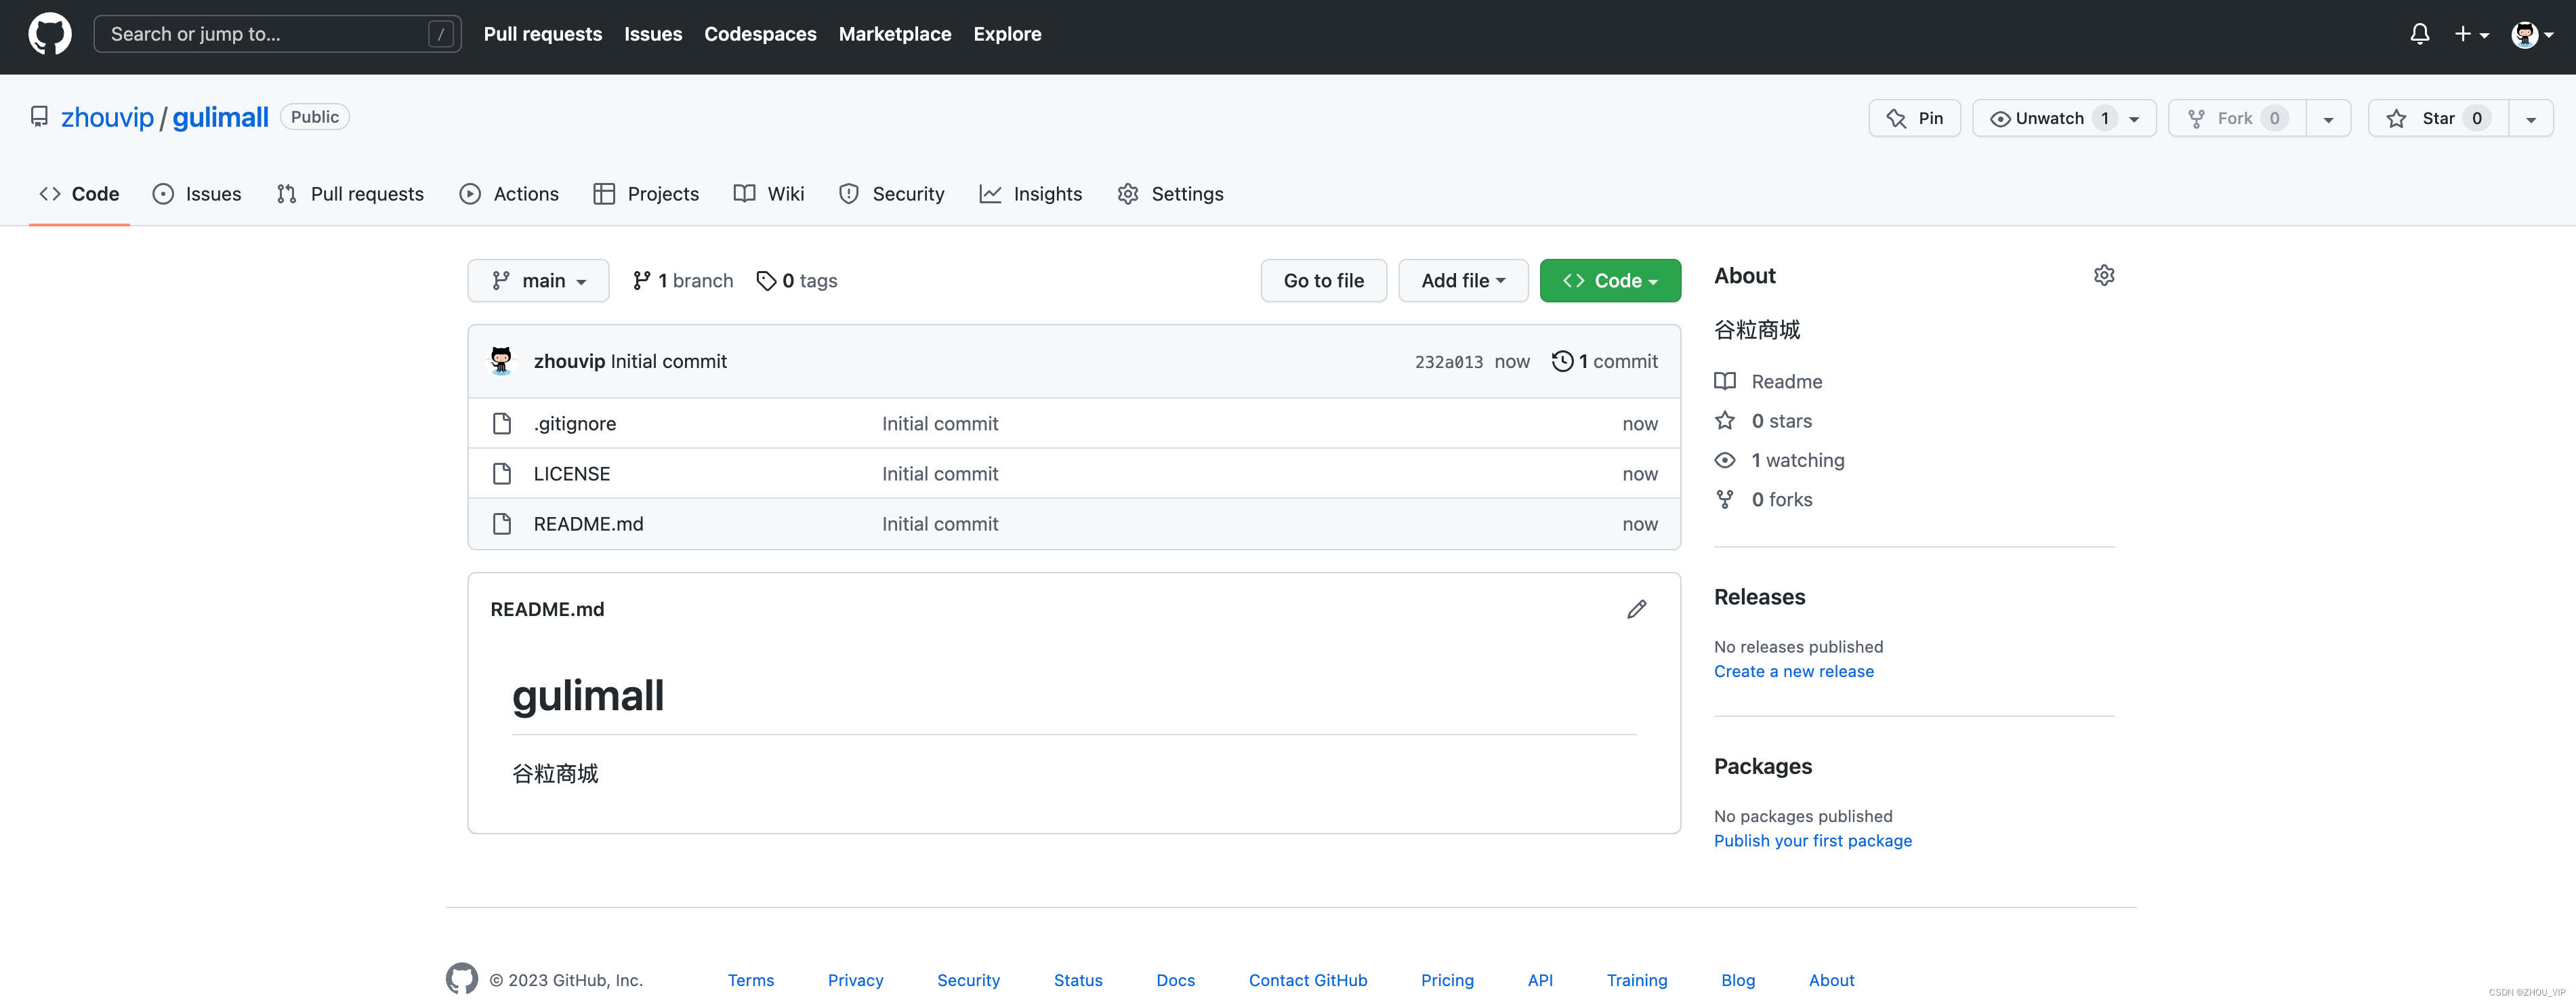Viewport: 2576px width, 1003px height.
Task: Open the LICENSE file
Action: pos(571,473)
